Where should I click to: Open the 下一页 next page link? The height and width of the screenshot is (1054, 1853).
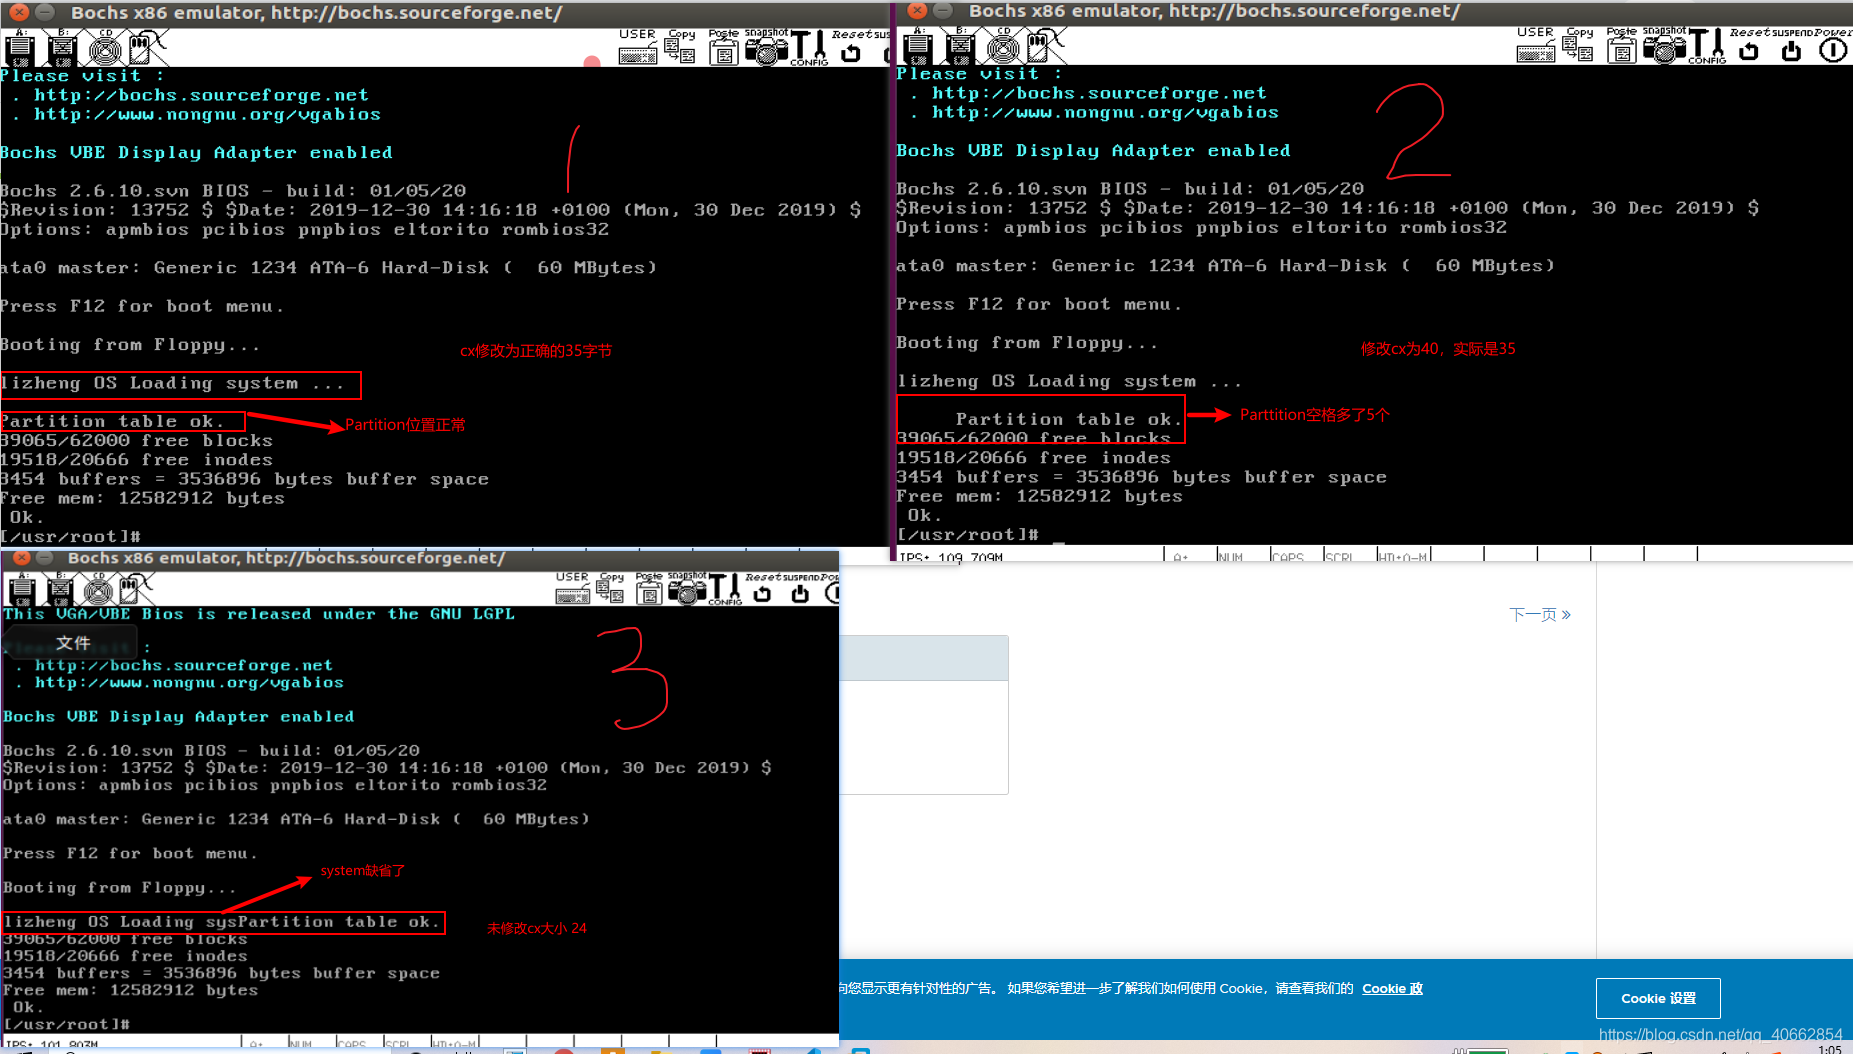[x=1540, y=614]
